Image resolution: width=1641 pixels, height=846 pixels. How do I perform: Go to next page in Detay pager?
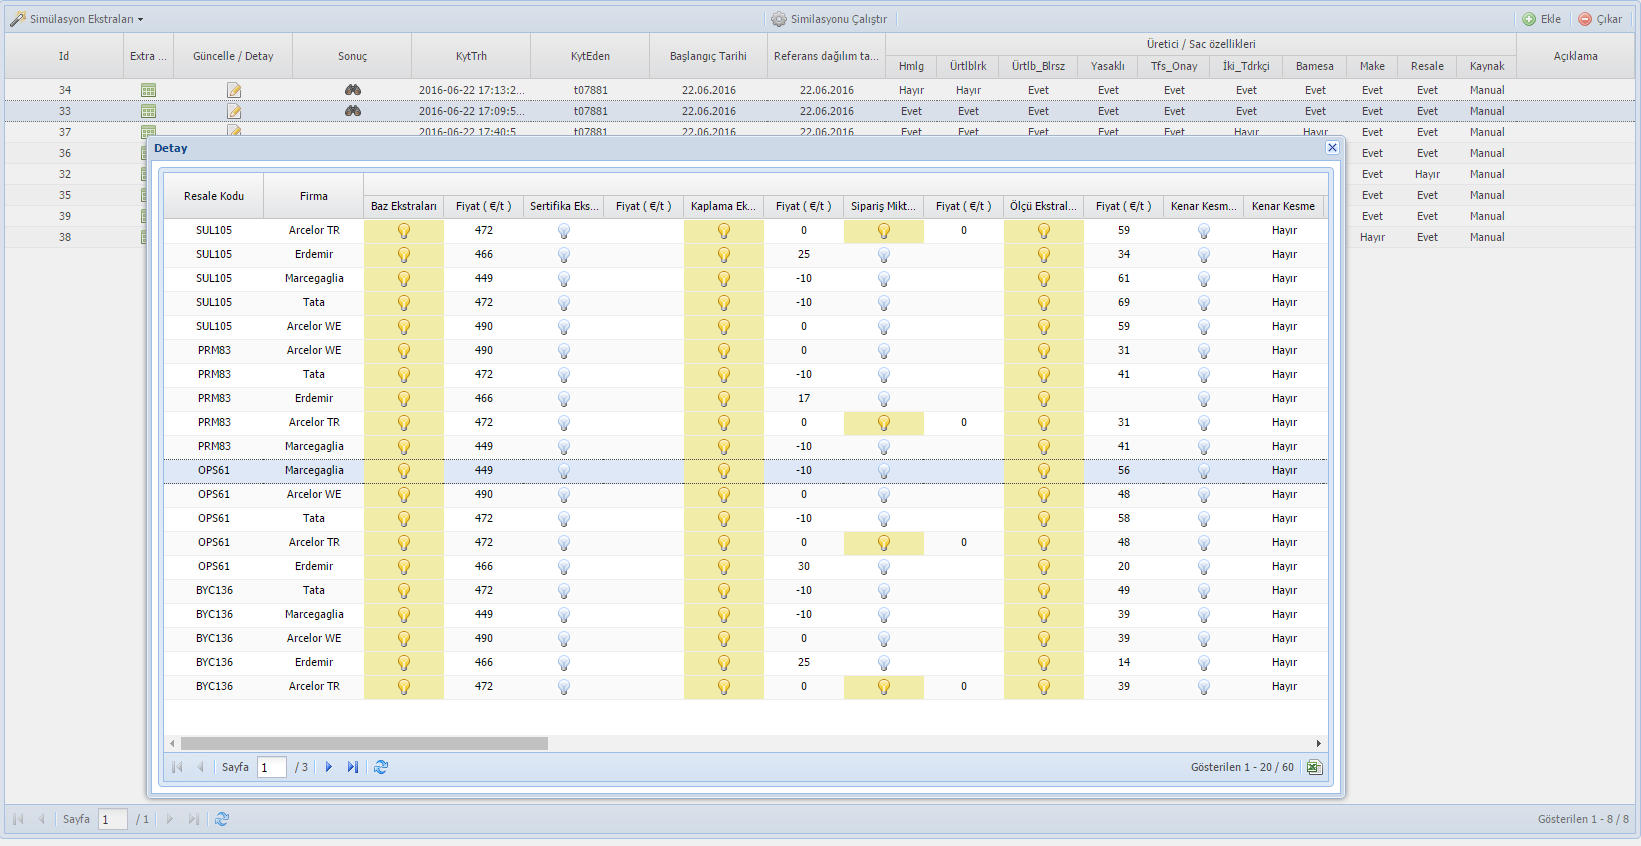coord(328,767)
